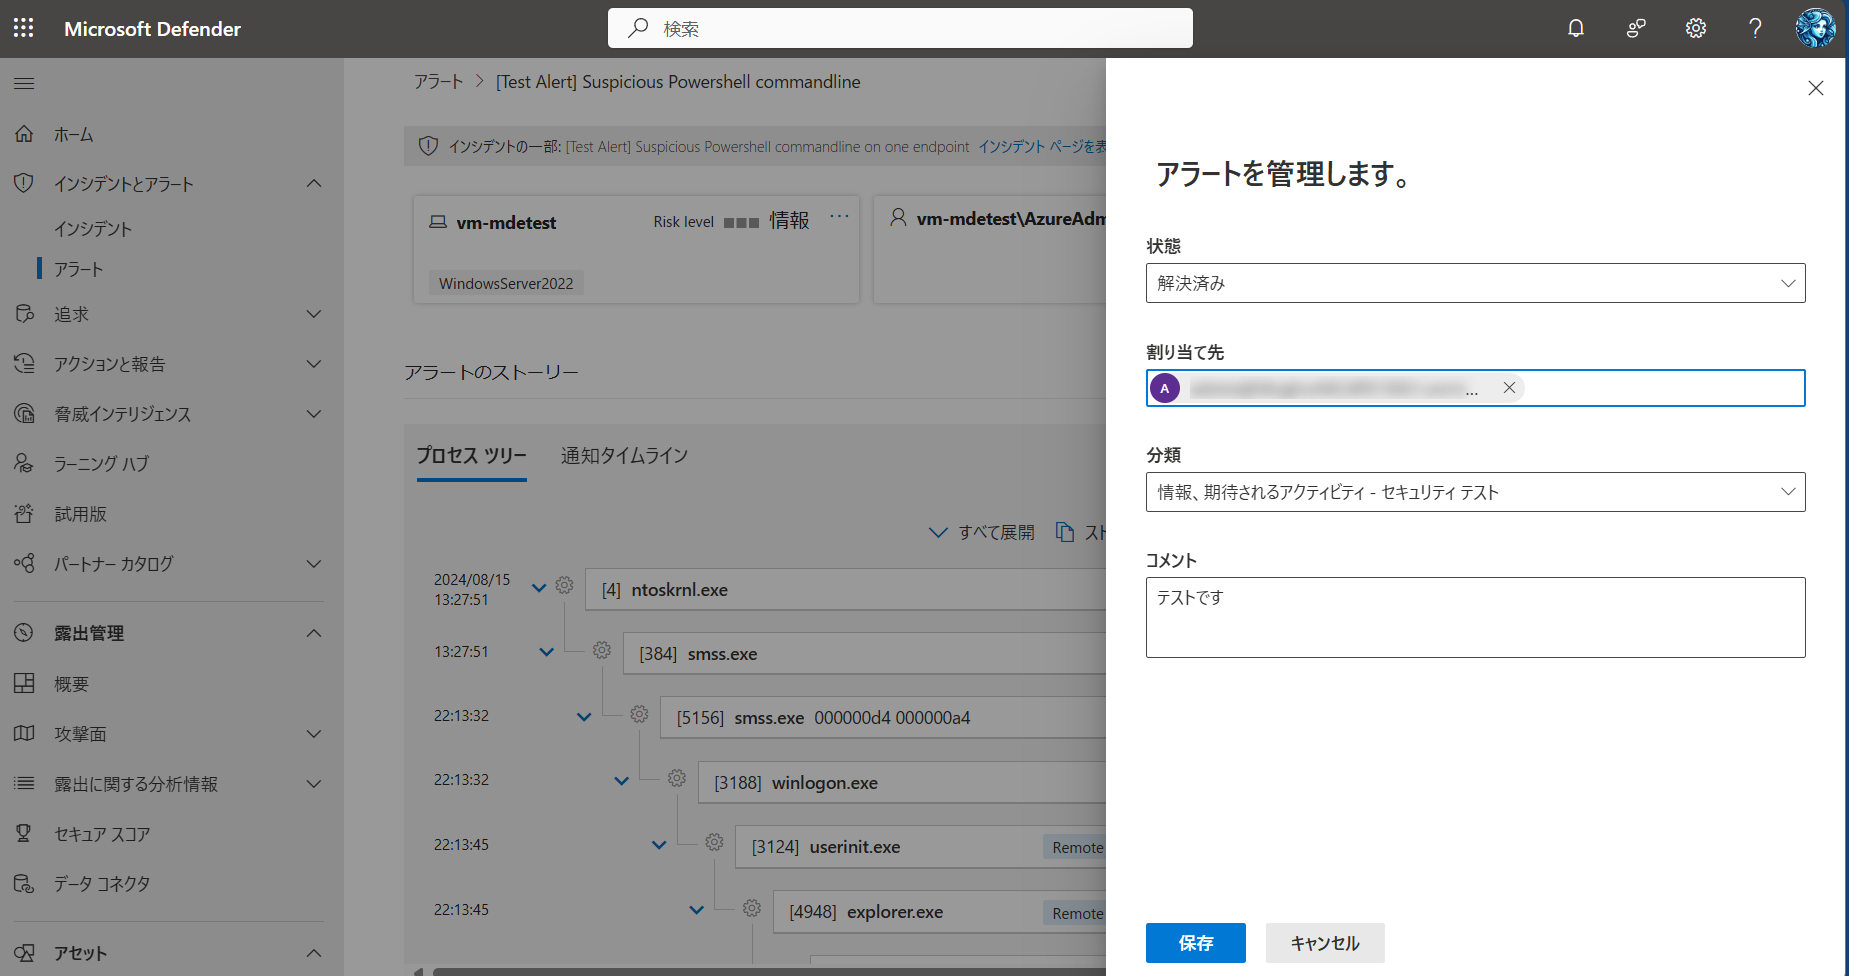Screen dimensions: 1849x976
Task: Select the プロセス ツリー tab
Action: [471, 456]
